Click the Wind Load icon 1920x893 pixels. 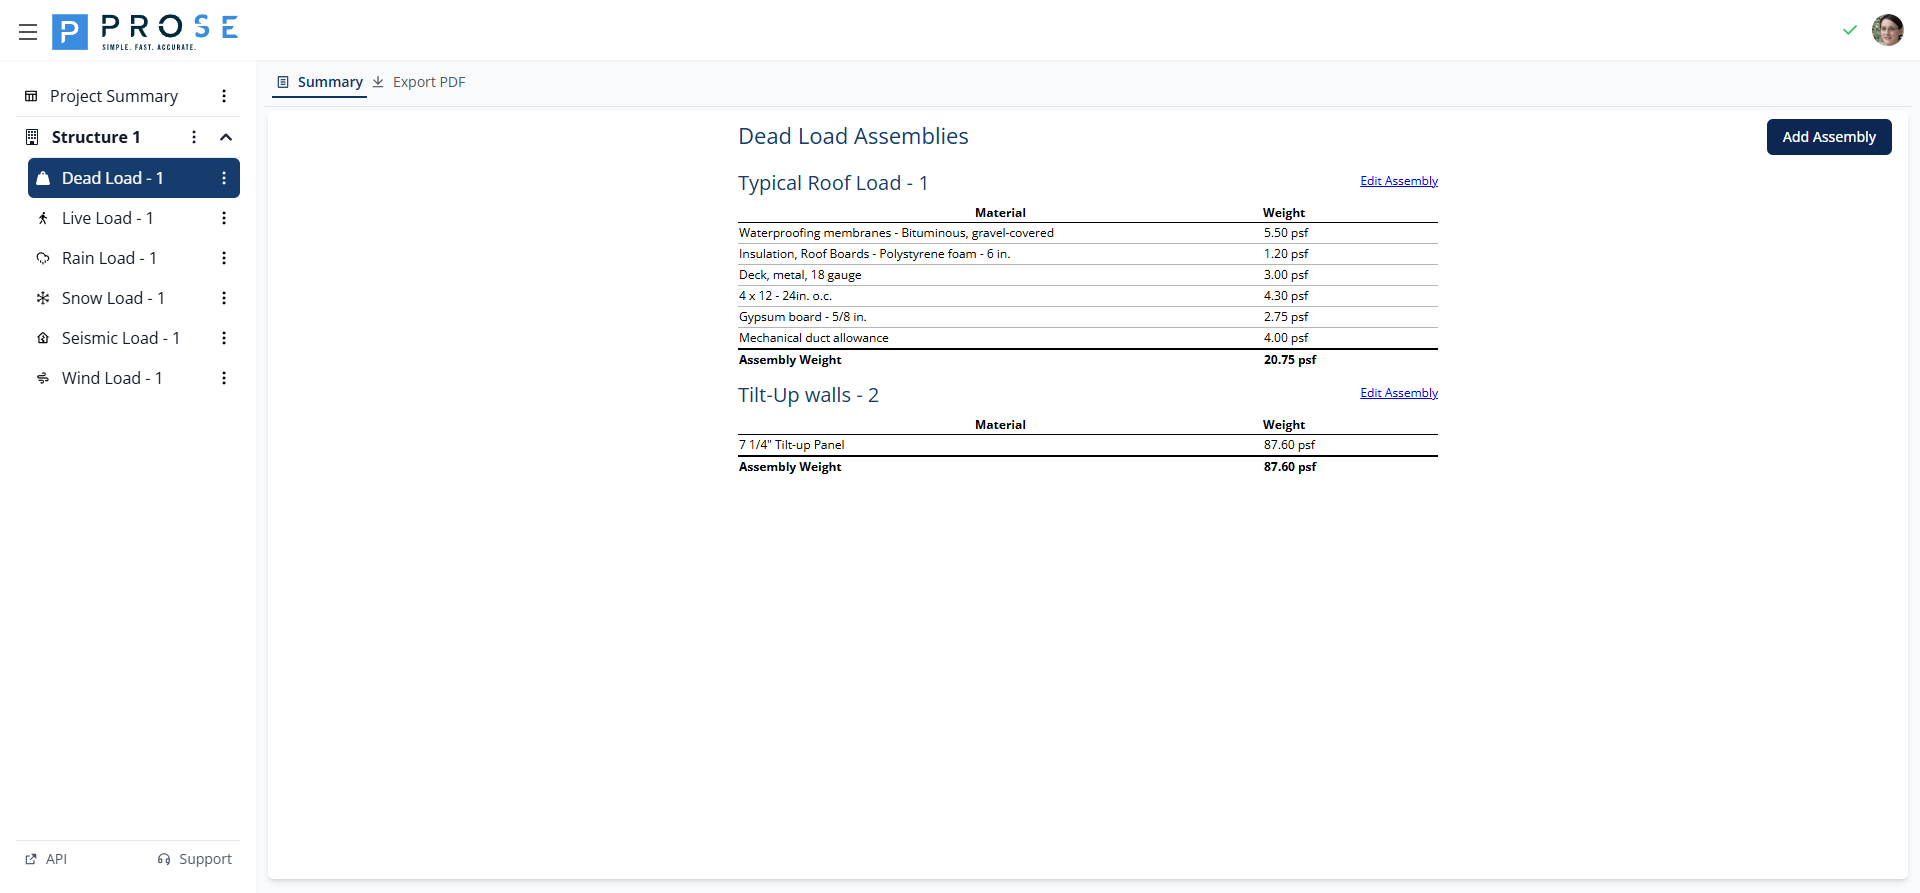[x=43, y=378]
